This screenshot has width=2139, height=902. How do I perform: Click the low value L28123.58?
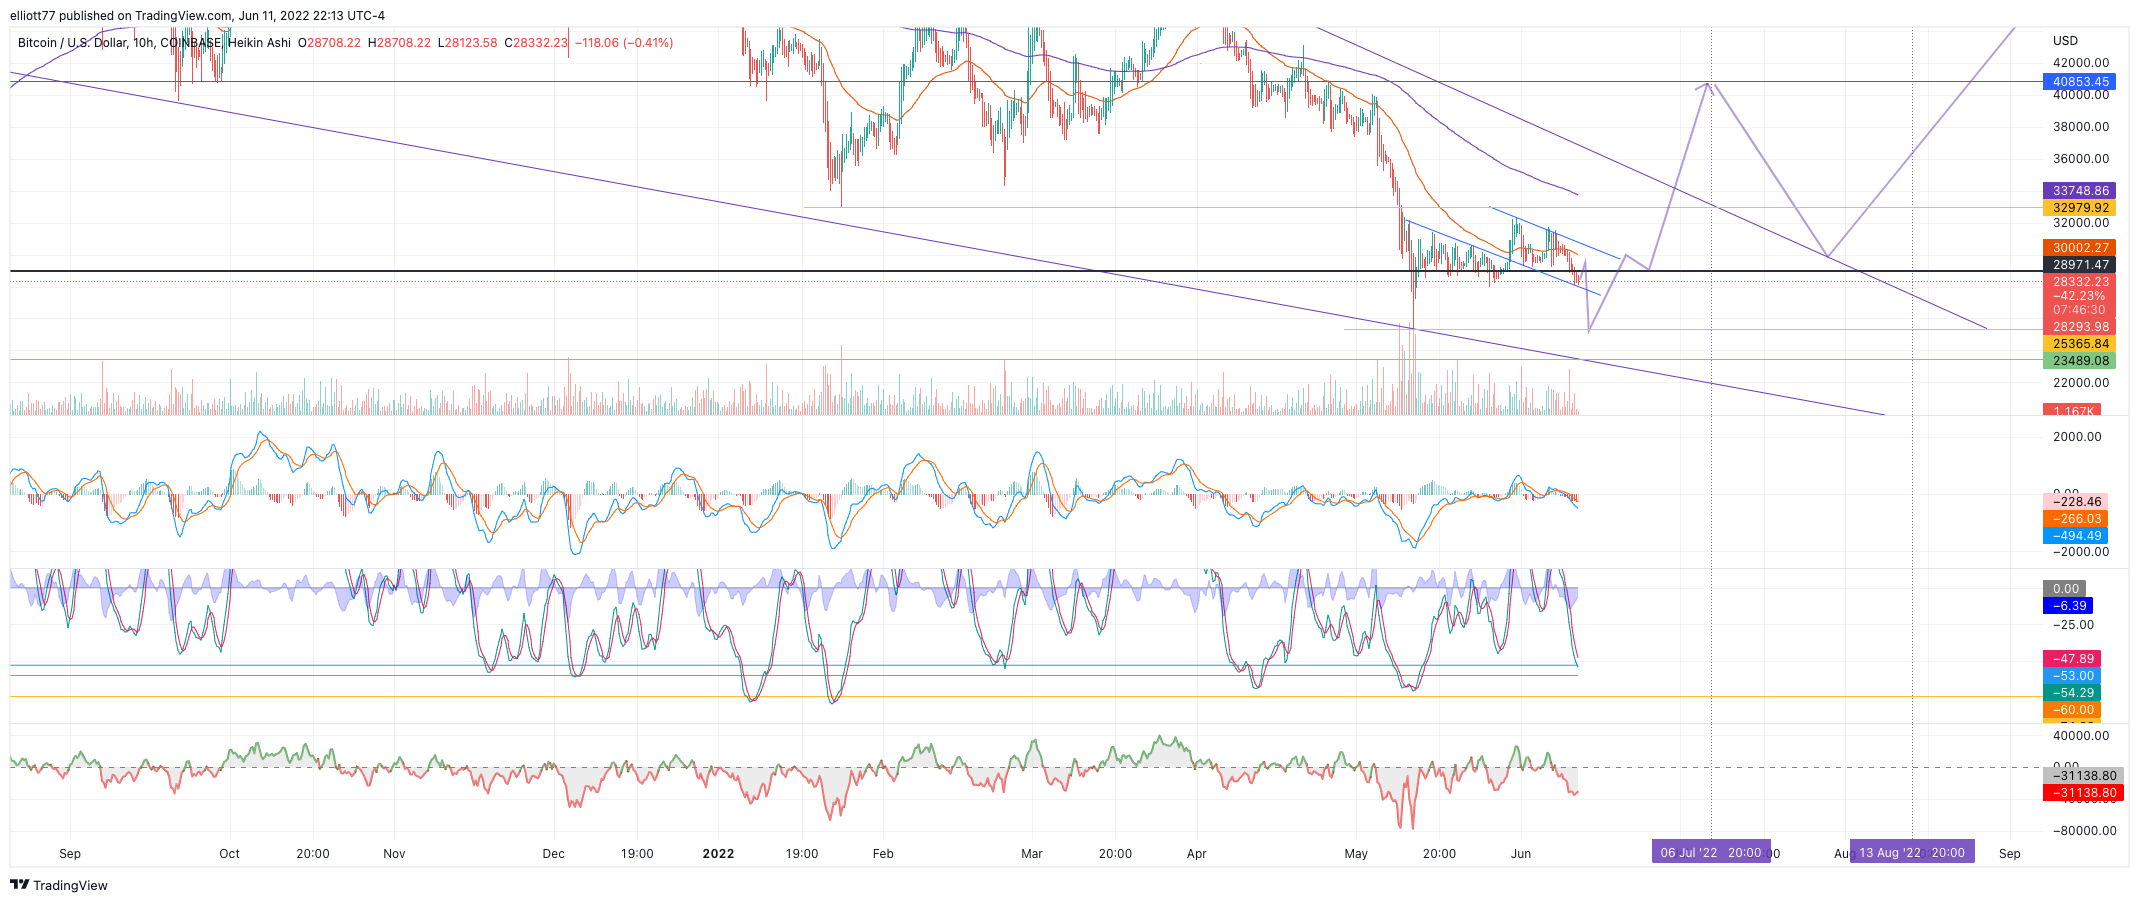coord(467,43)
